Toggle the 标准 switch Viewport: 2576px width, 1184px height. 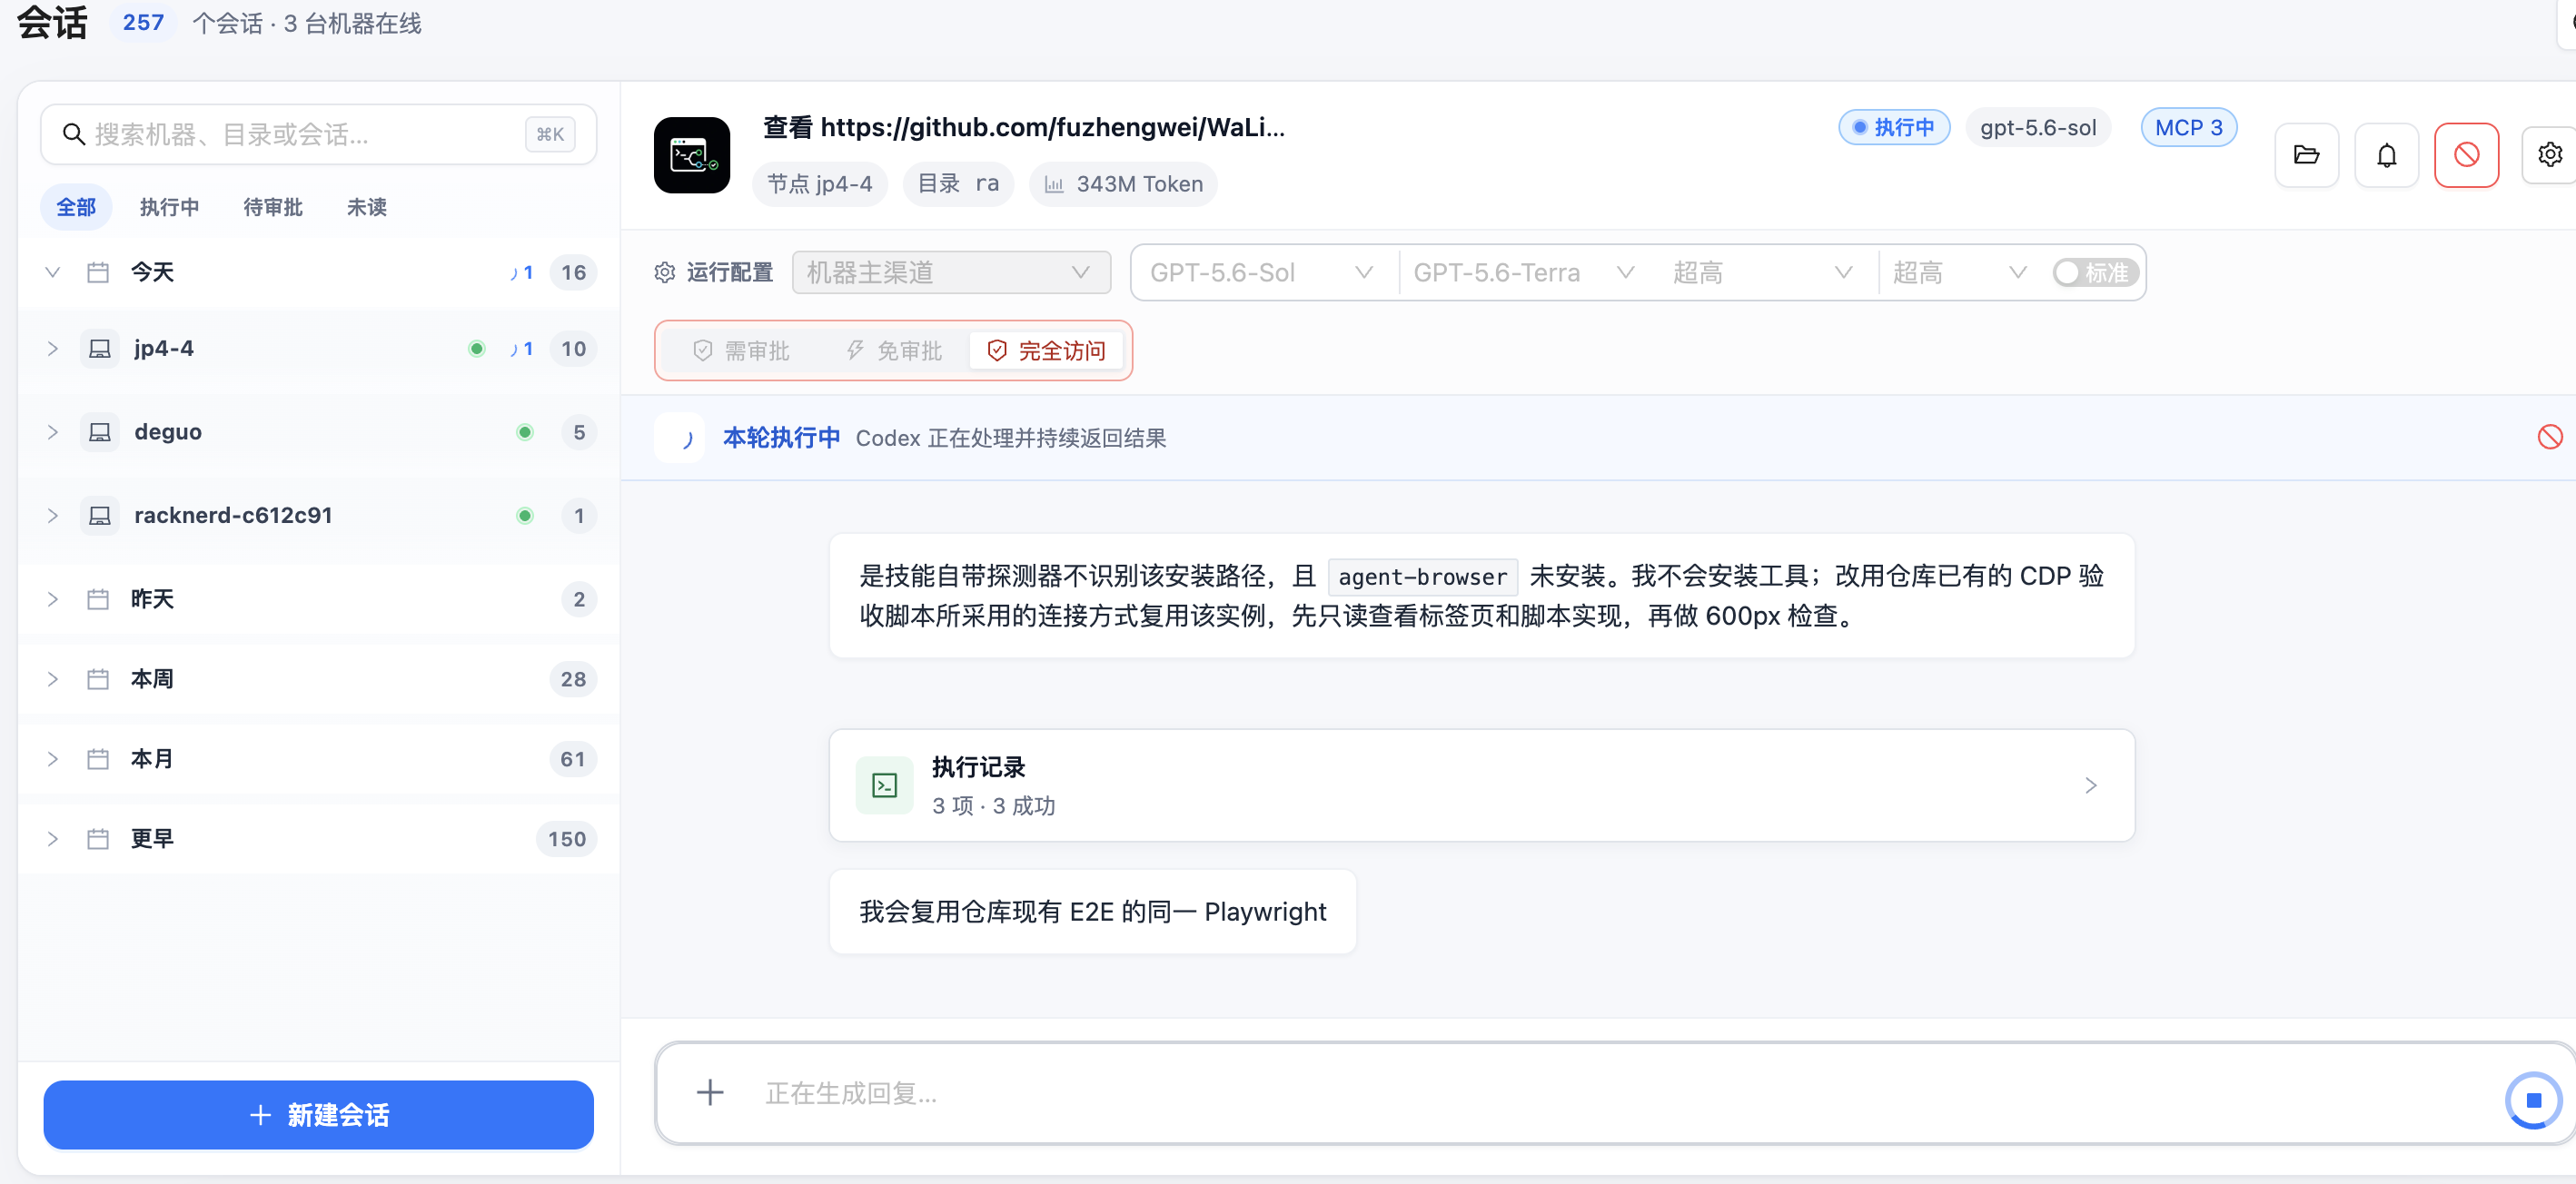2095,272
